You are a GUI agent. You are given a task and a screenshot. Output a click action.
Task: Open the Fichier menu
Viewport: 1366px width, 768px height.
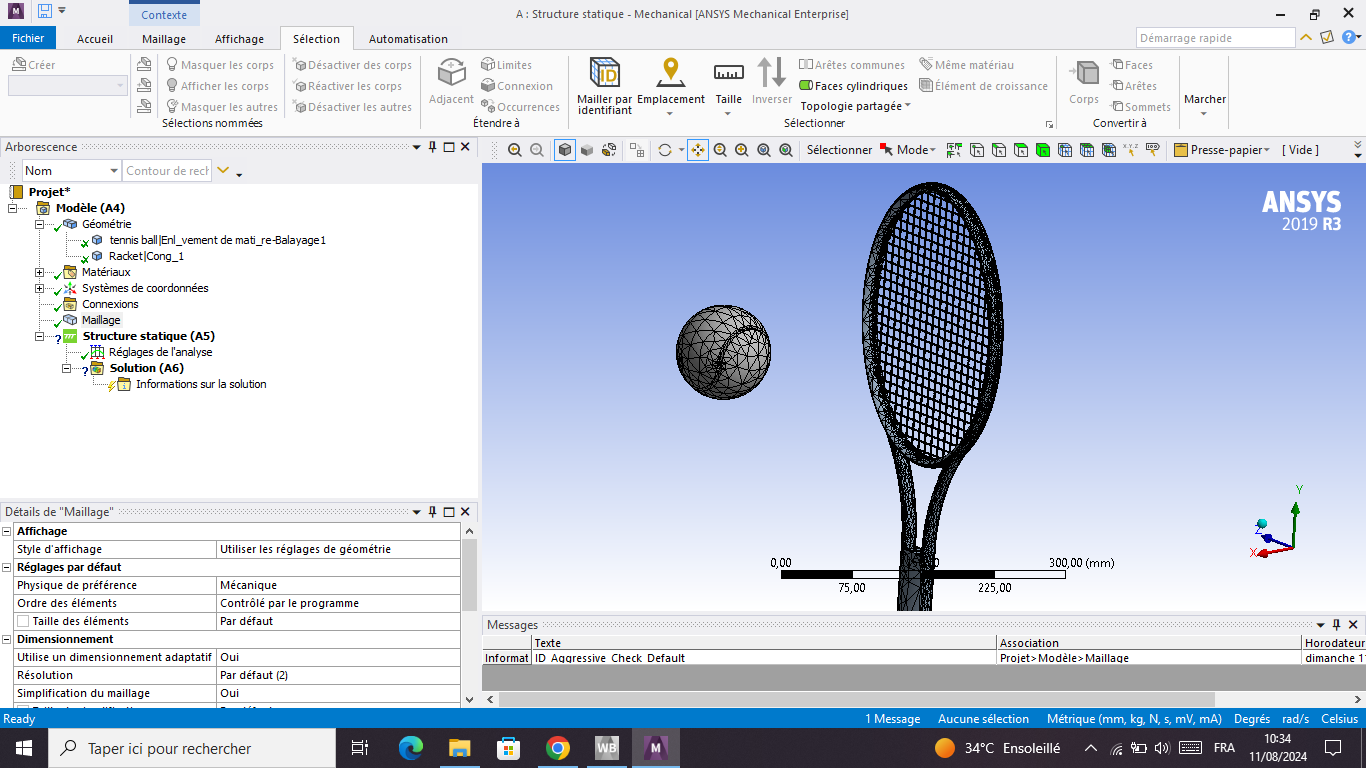[29, 38]
